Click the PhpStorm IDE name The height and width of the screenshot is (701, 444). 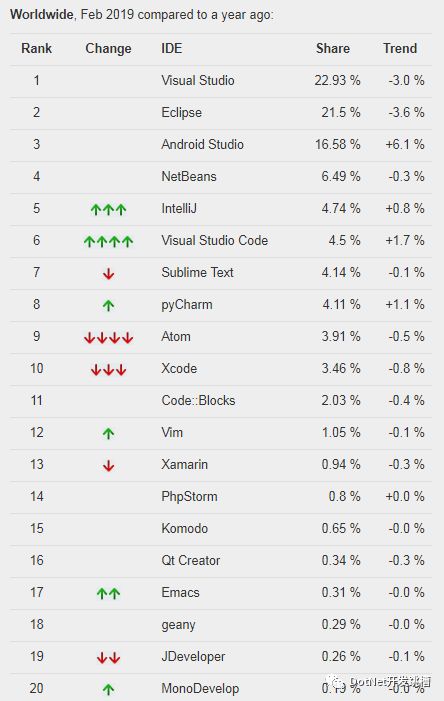189,497
